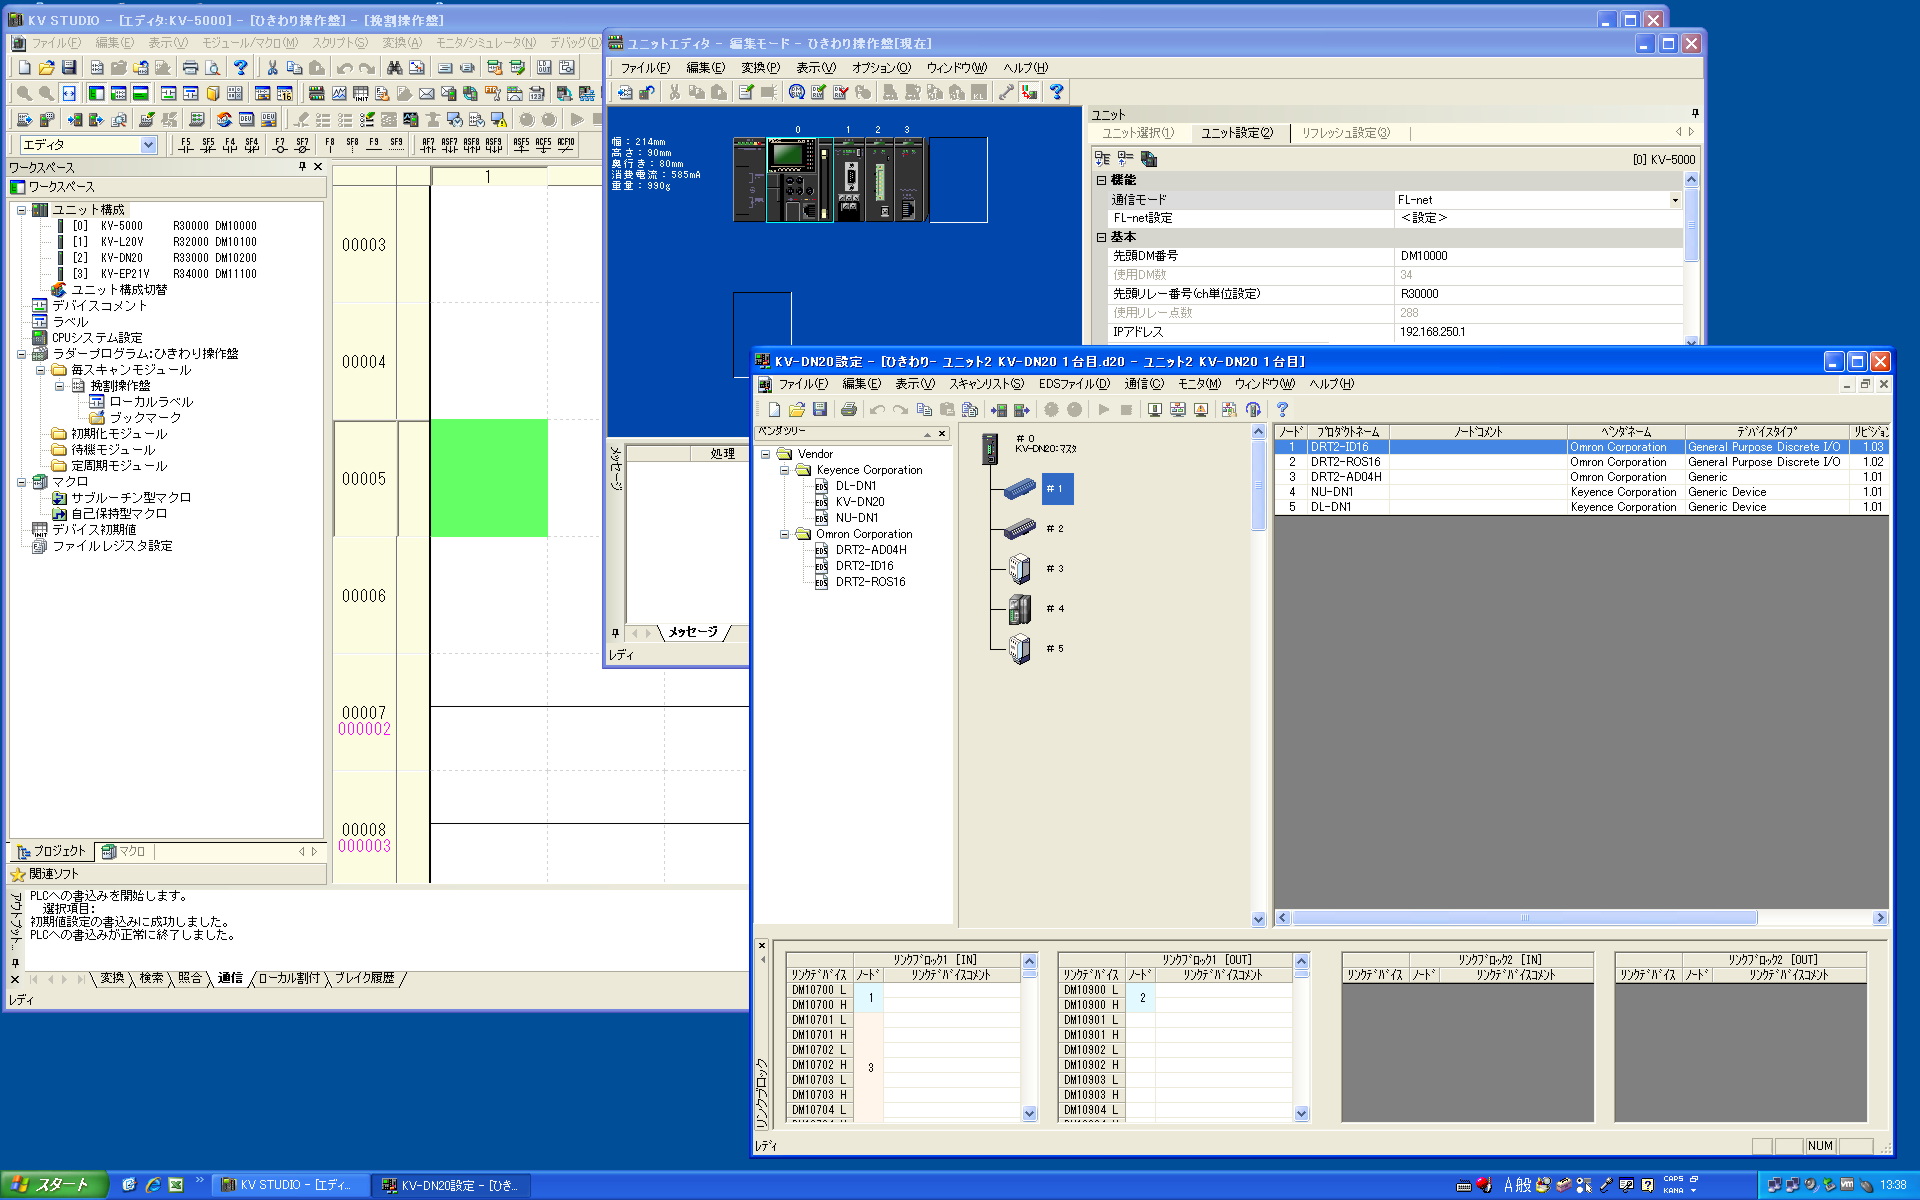This screenshot has width=1920, height=1200.
Task: Open ブレイク履歴 output tab
Action: coord(364,978)
